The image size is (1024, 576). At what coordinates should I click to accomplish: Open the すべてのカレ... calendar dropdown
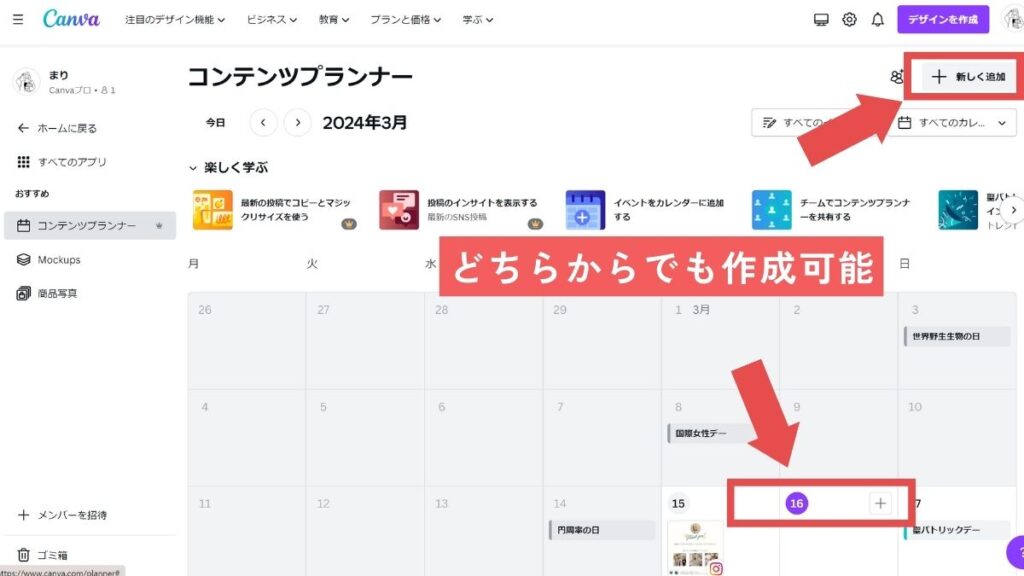click(952, 123)
